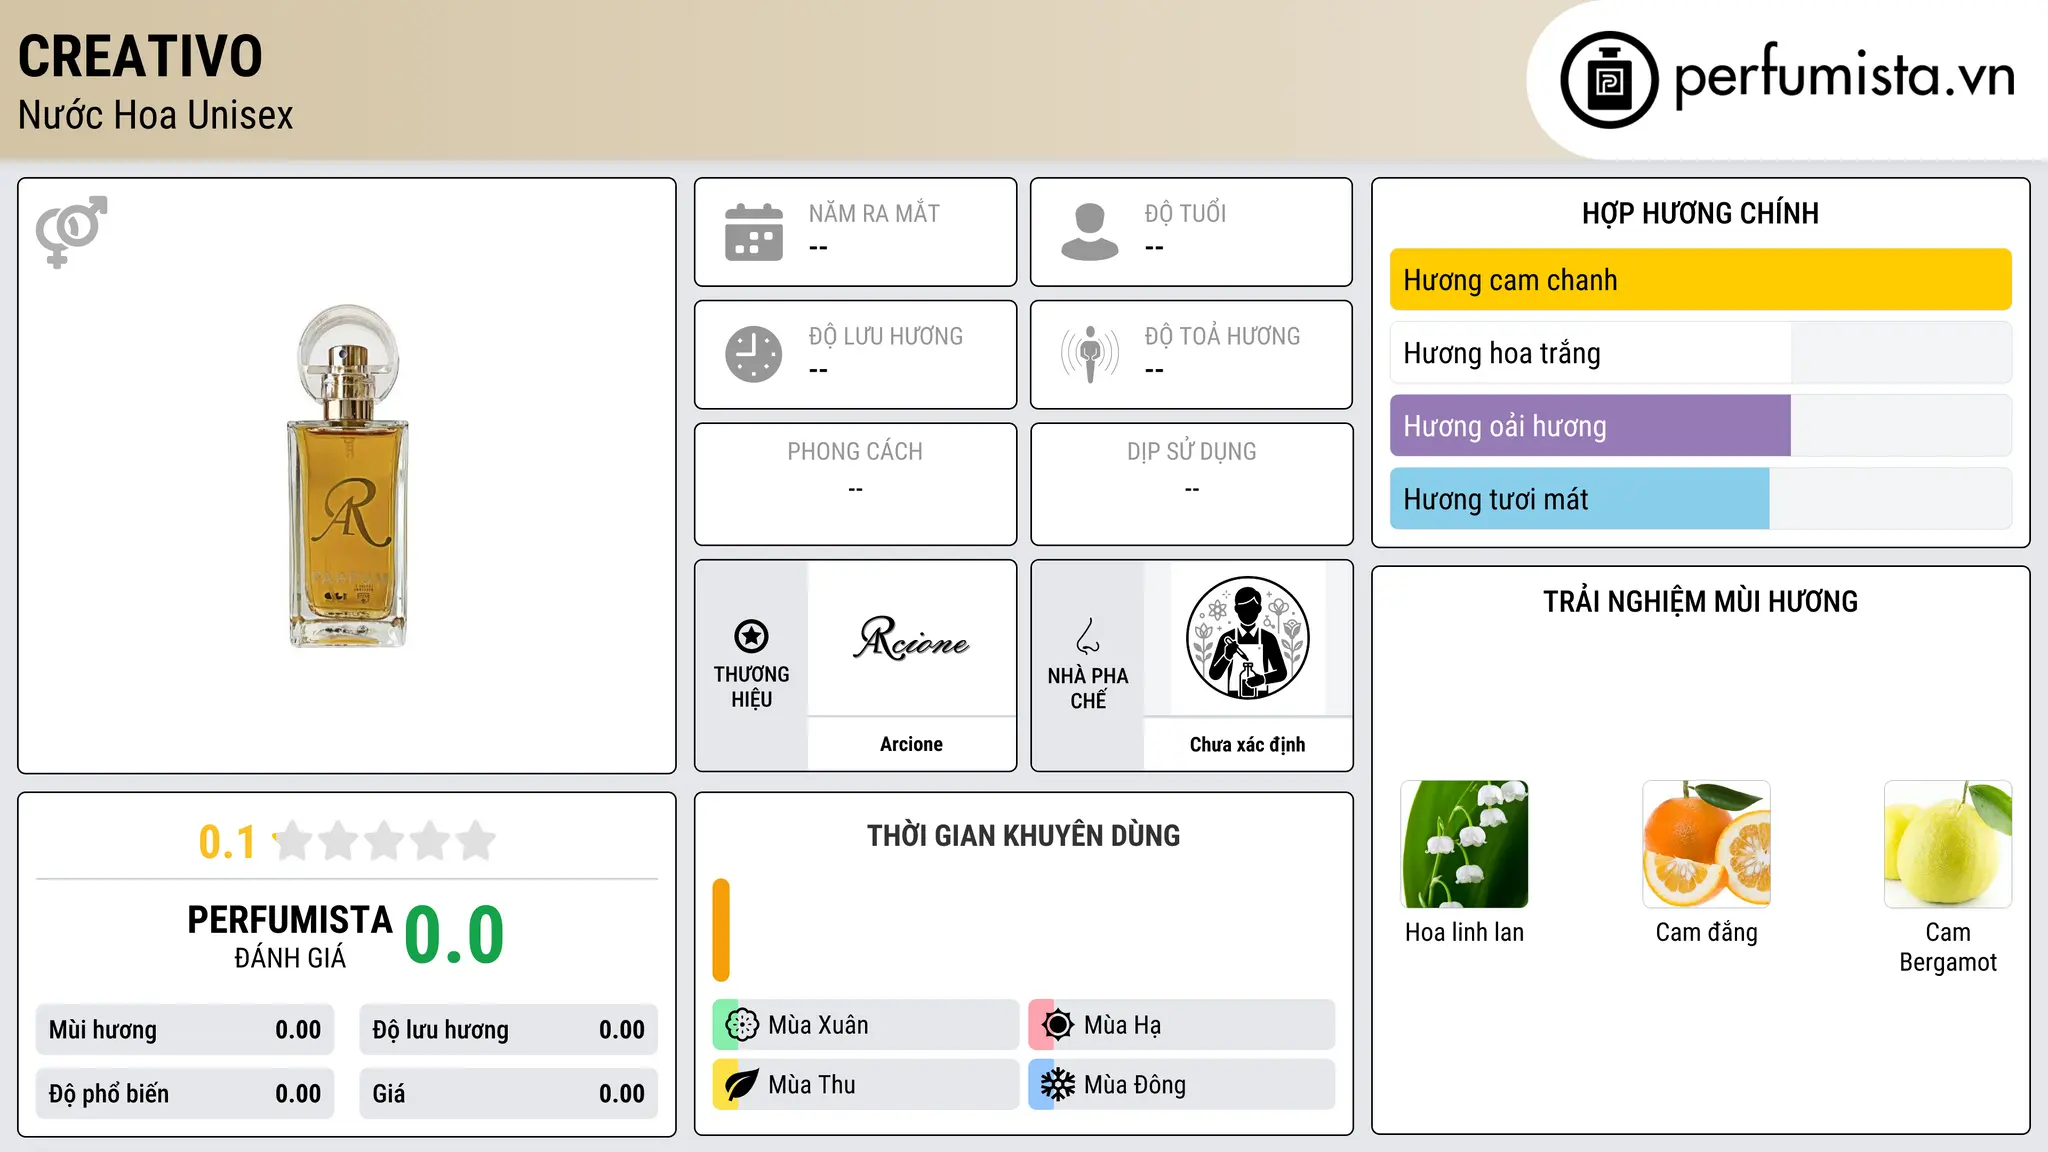Select the Mùa Thu season button
The image size is (2048, 1152).
click(x=866, y=1085)
